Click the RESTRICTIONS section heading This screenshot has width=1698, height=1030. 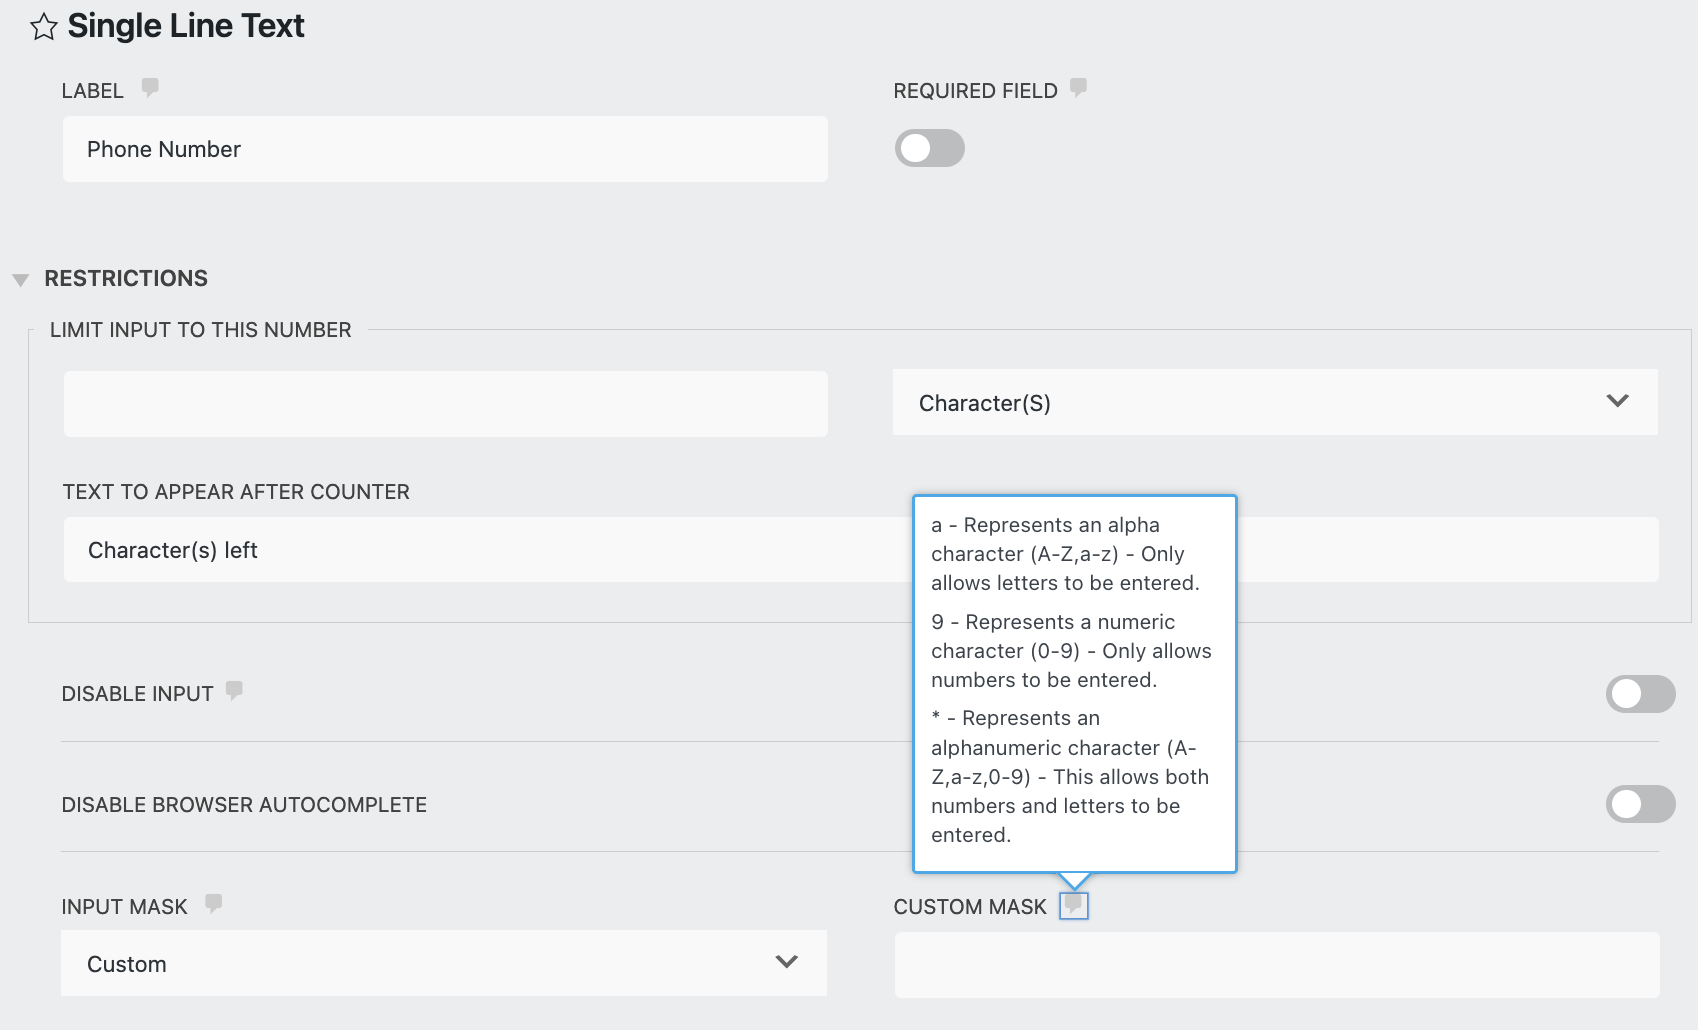126,279
